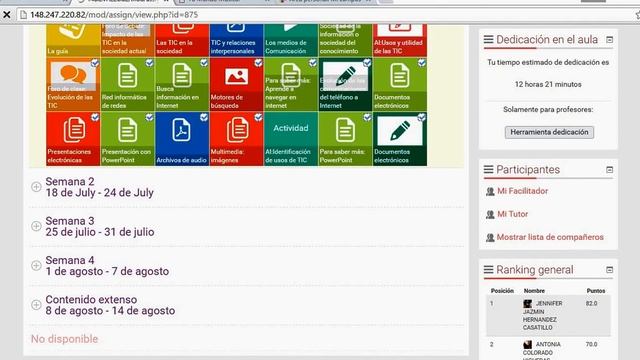Expand the Semana 4 section

pyautogui.click(x=36, y=266)
